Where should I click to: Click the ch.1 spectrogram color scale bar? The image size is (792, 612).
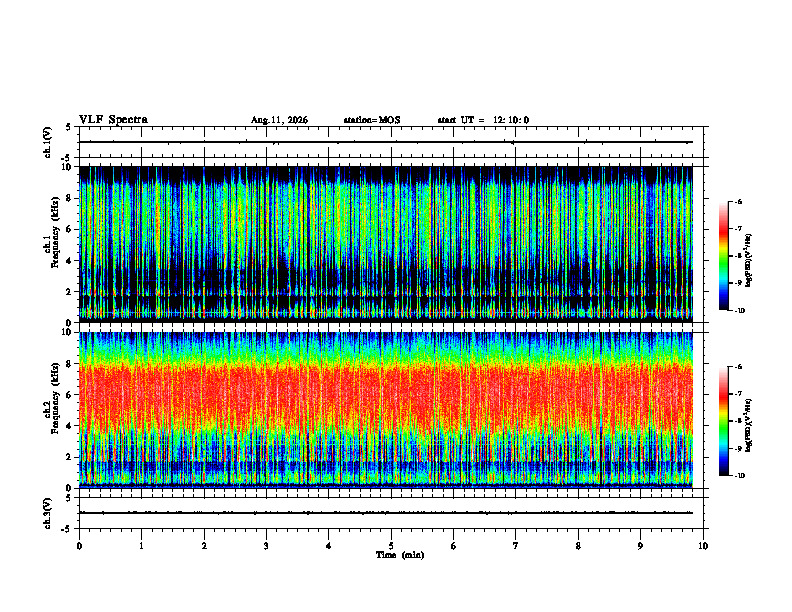tap(724, 256)
